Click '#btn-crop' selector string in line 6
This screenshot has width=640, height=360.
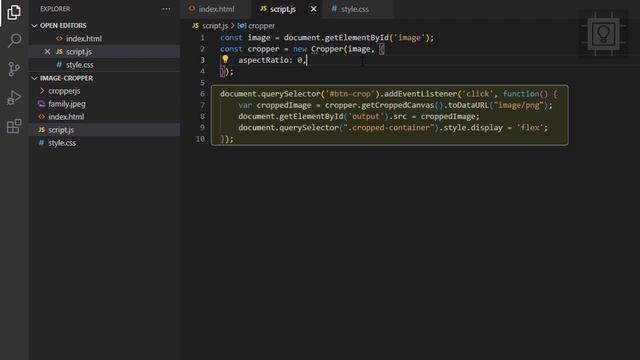350,94
